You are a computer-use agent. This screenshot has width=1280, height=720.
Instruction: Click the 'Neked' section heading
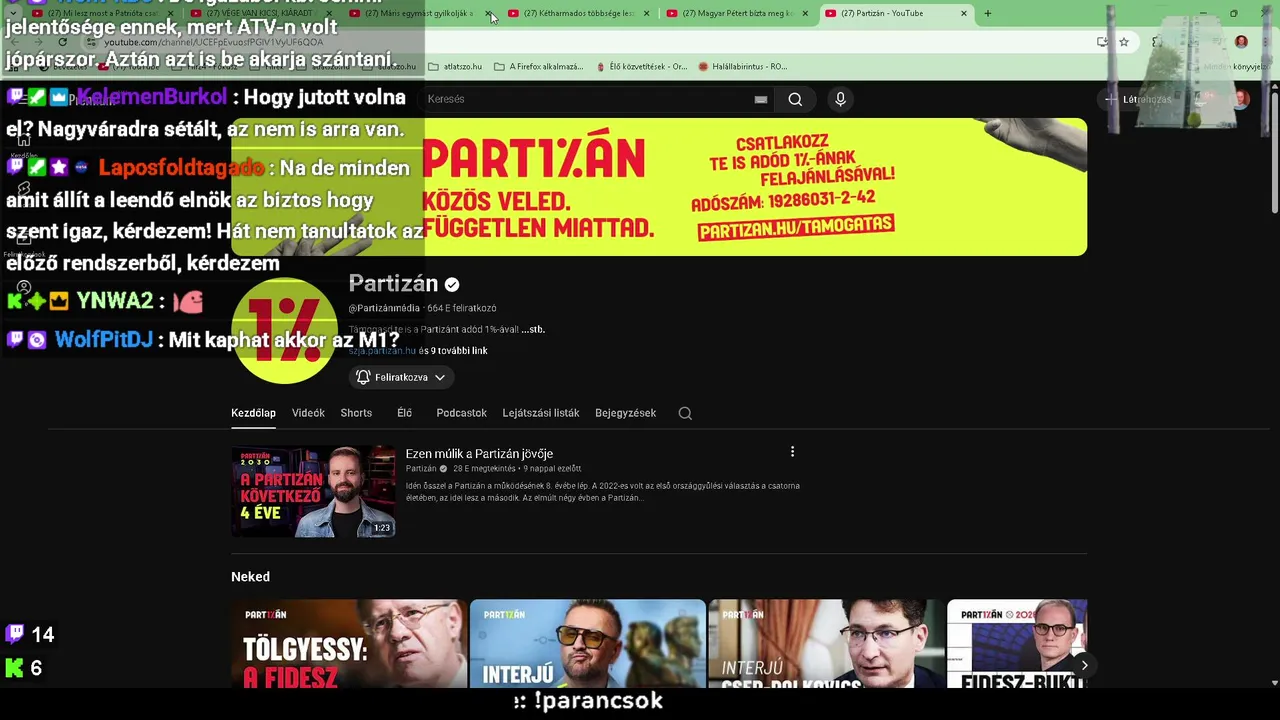tap(250, 577)
